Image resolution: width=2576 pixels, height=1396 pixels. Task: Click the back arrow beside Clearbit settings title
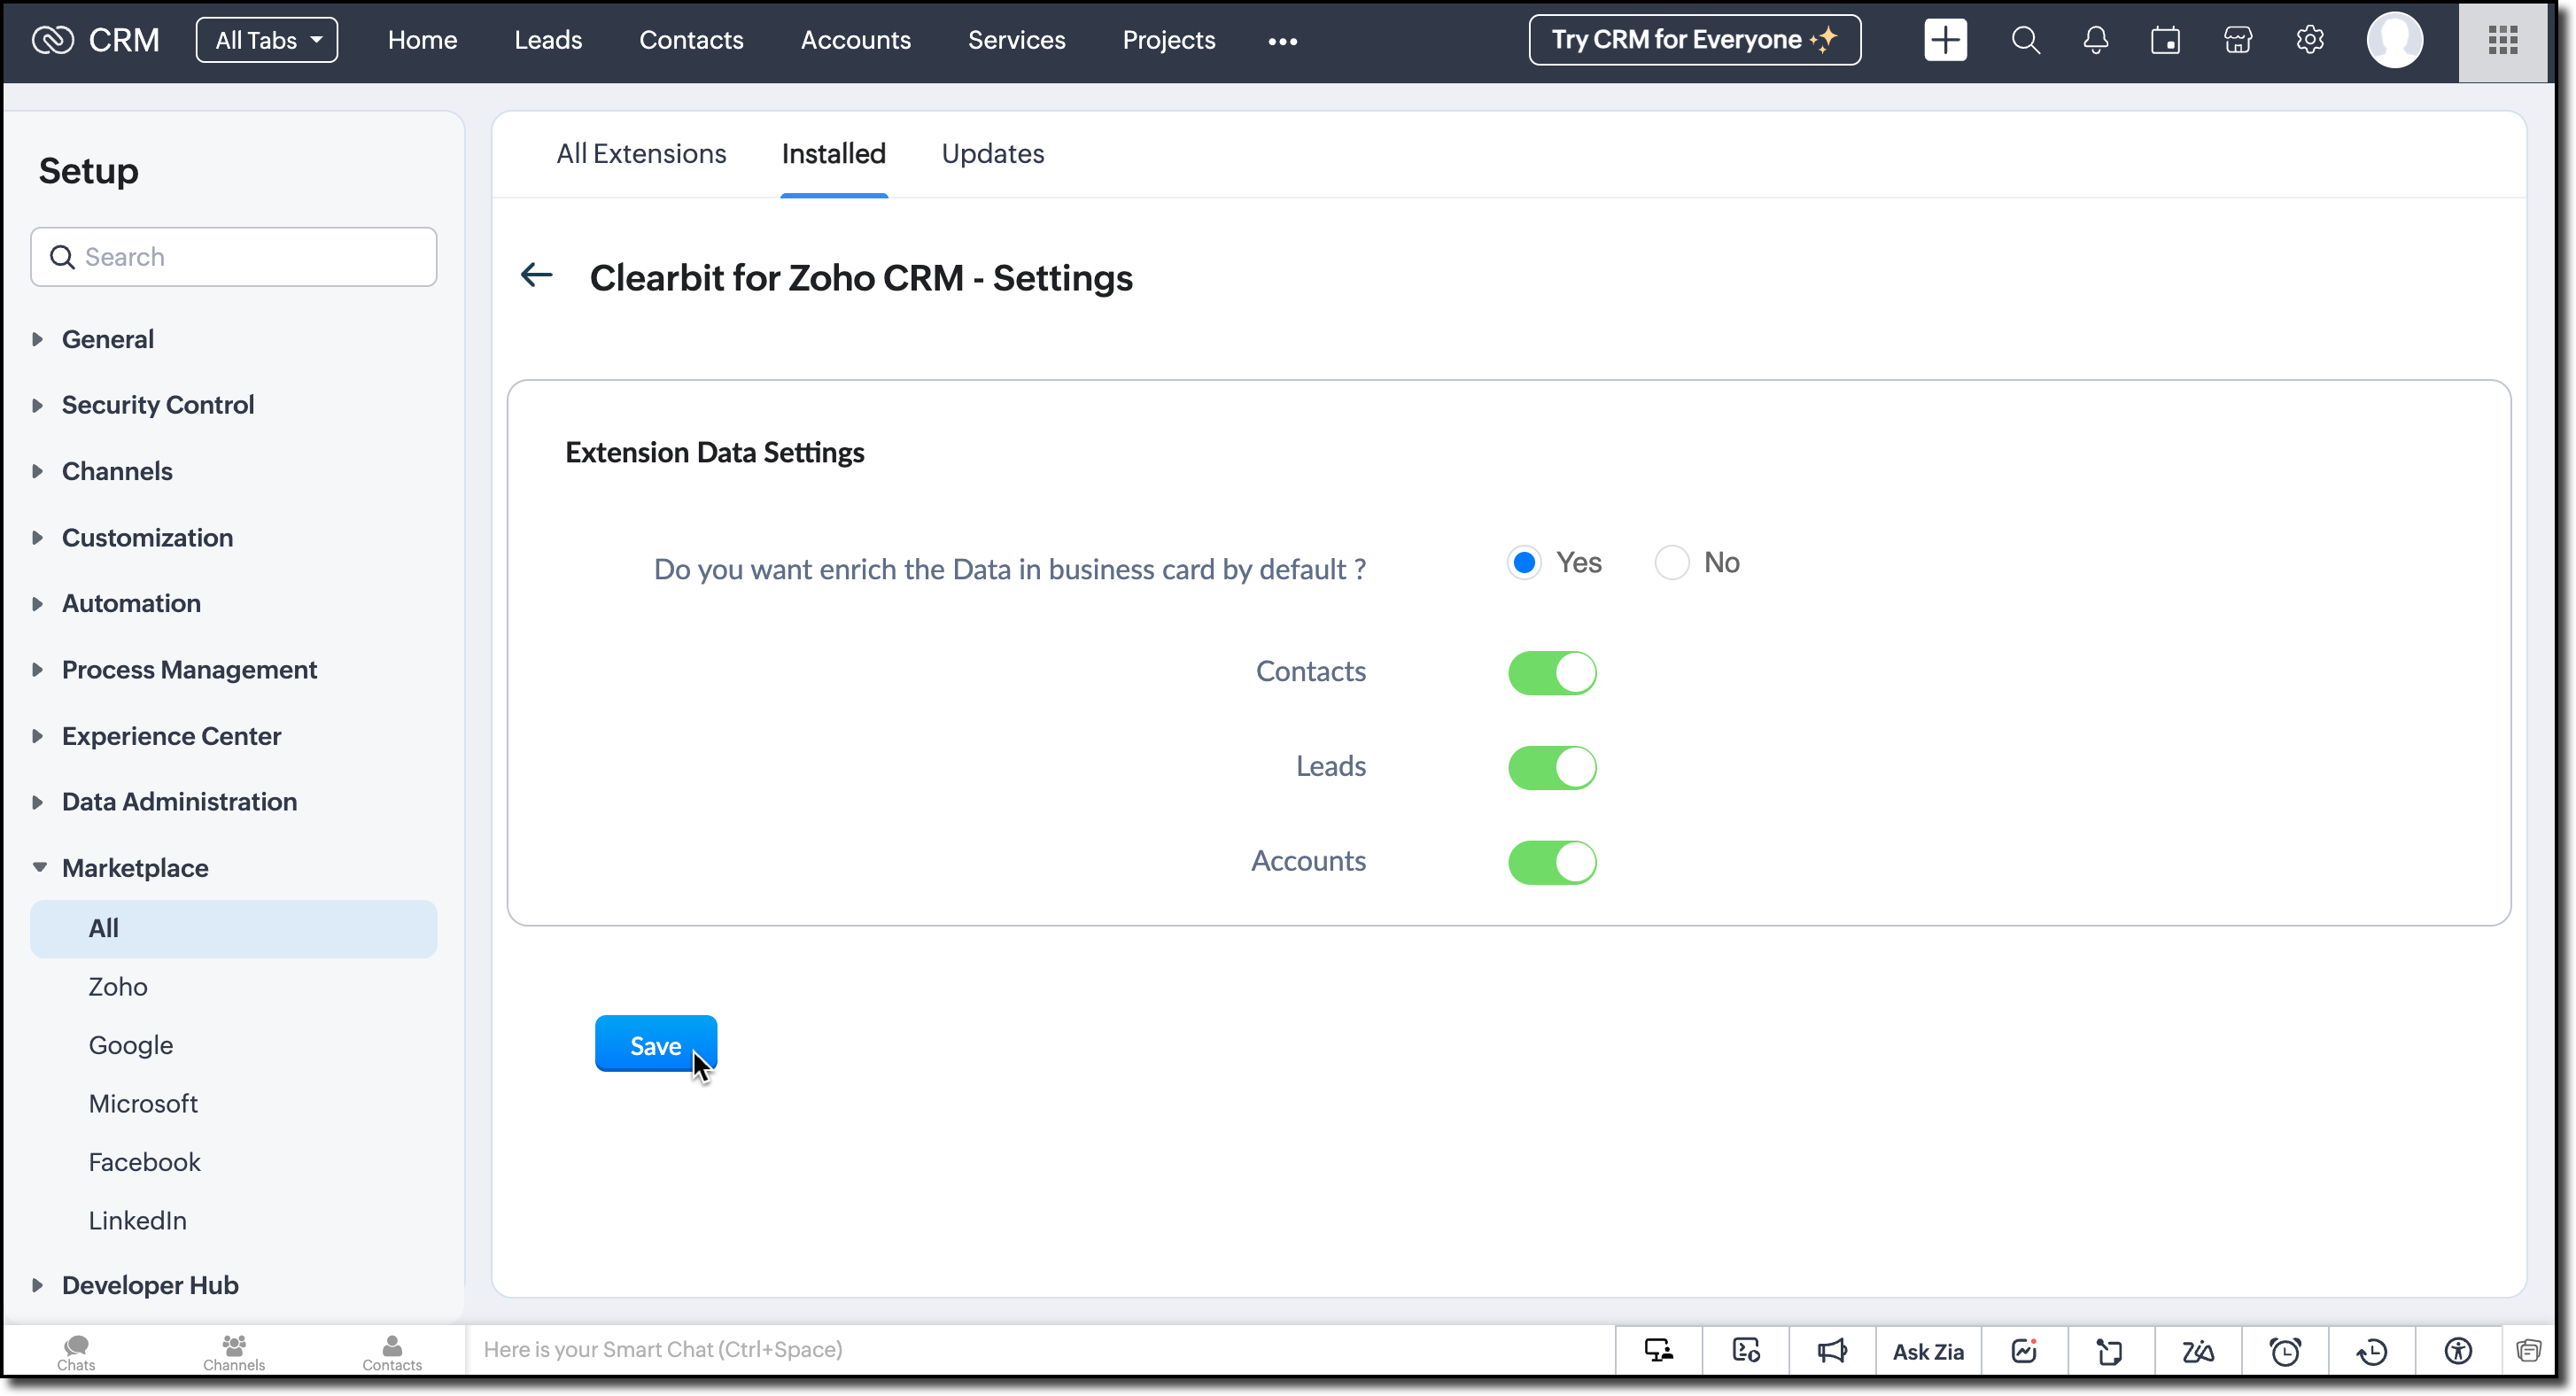[x=537, y=275]
